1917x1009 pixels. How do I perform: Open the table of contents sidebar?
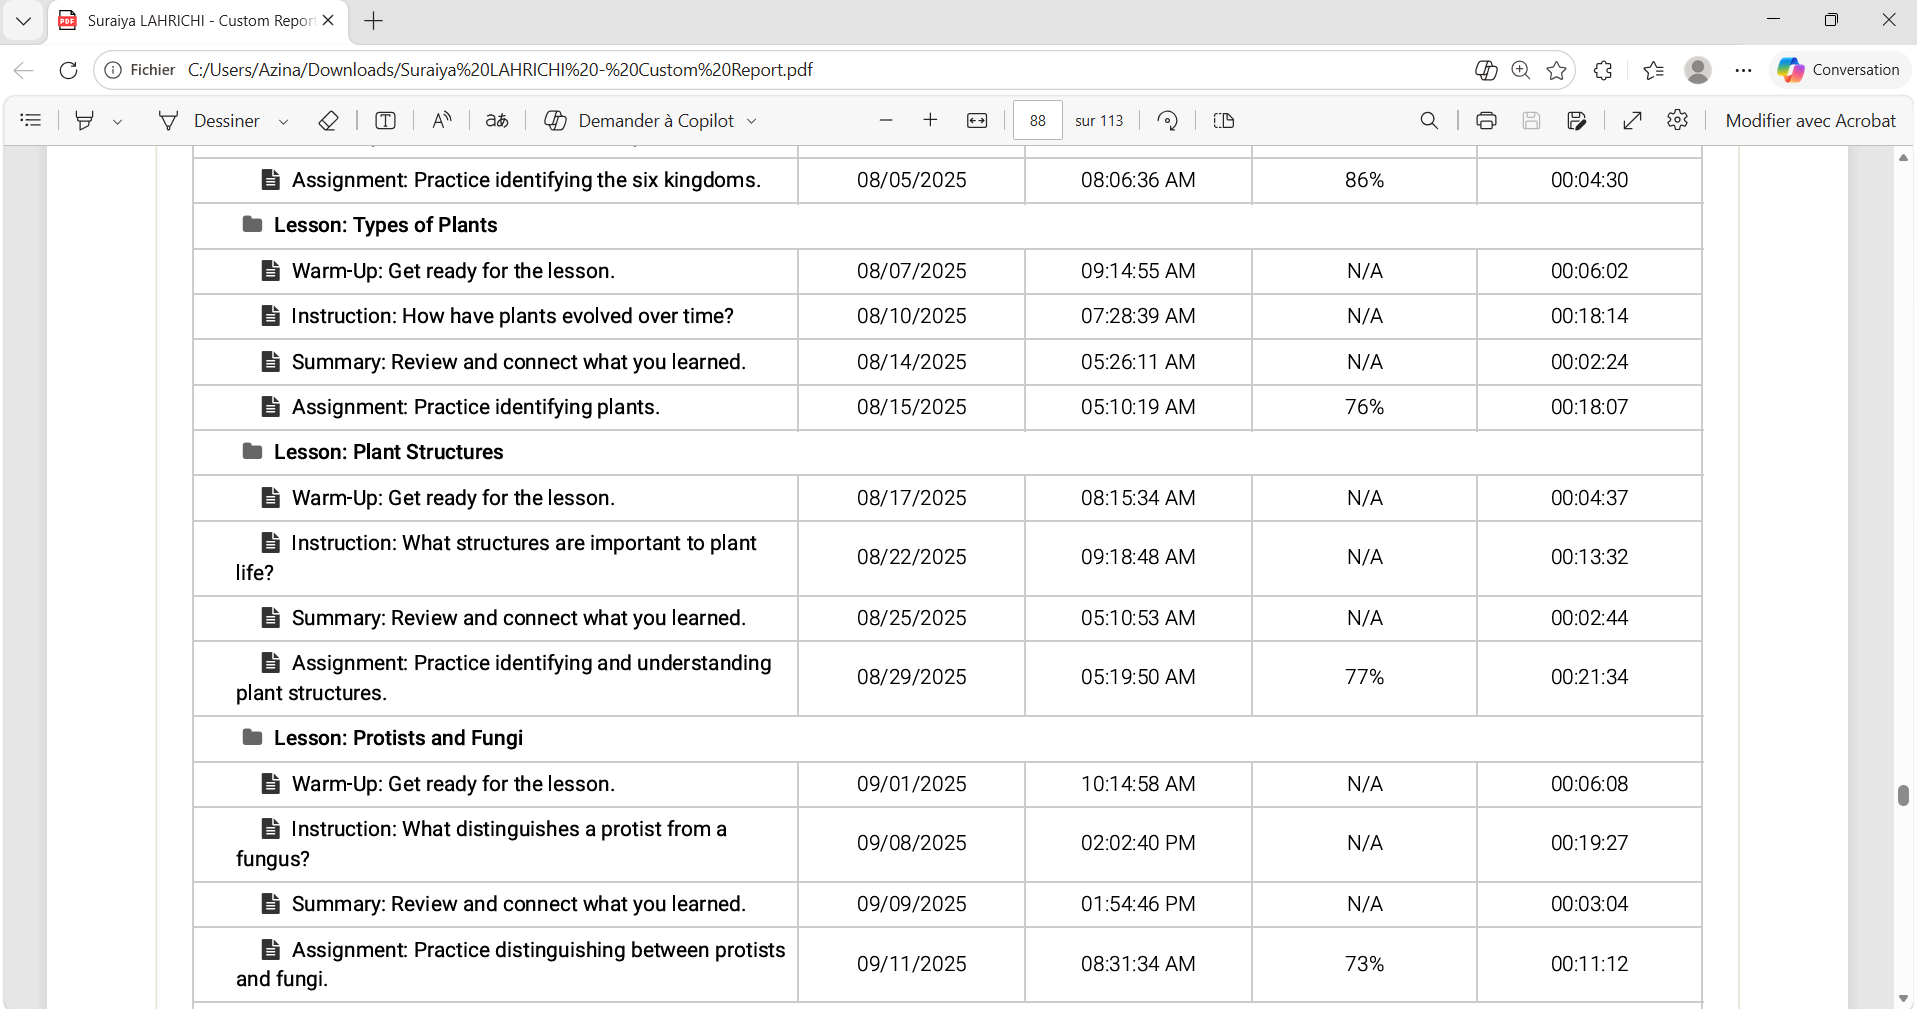(x=31, y=121)
